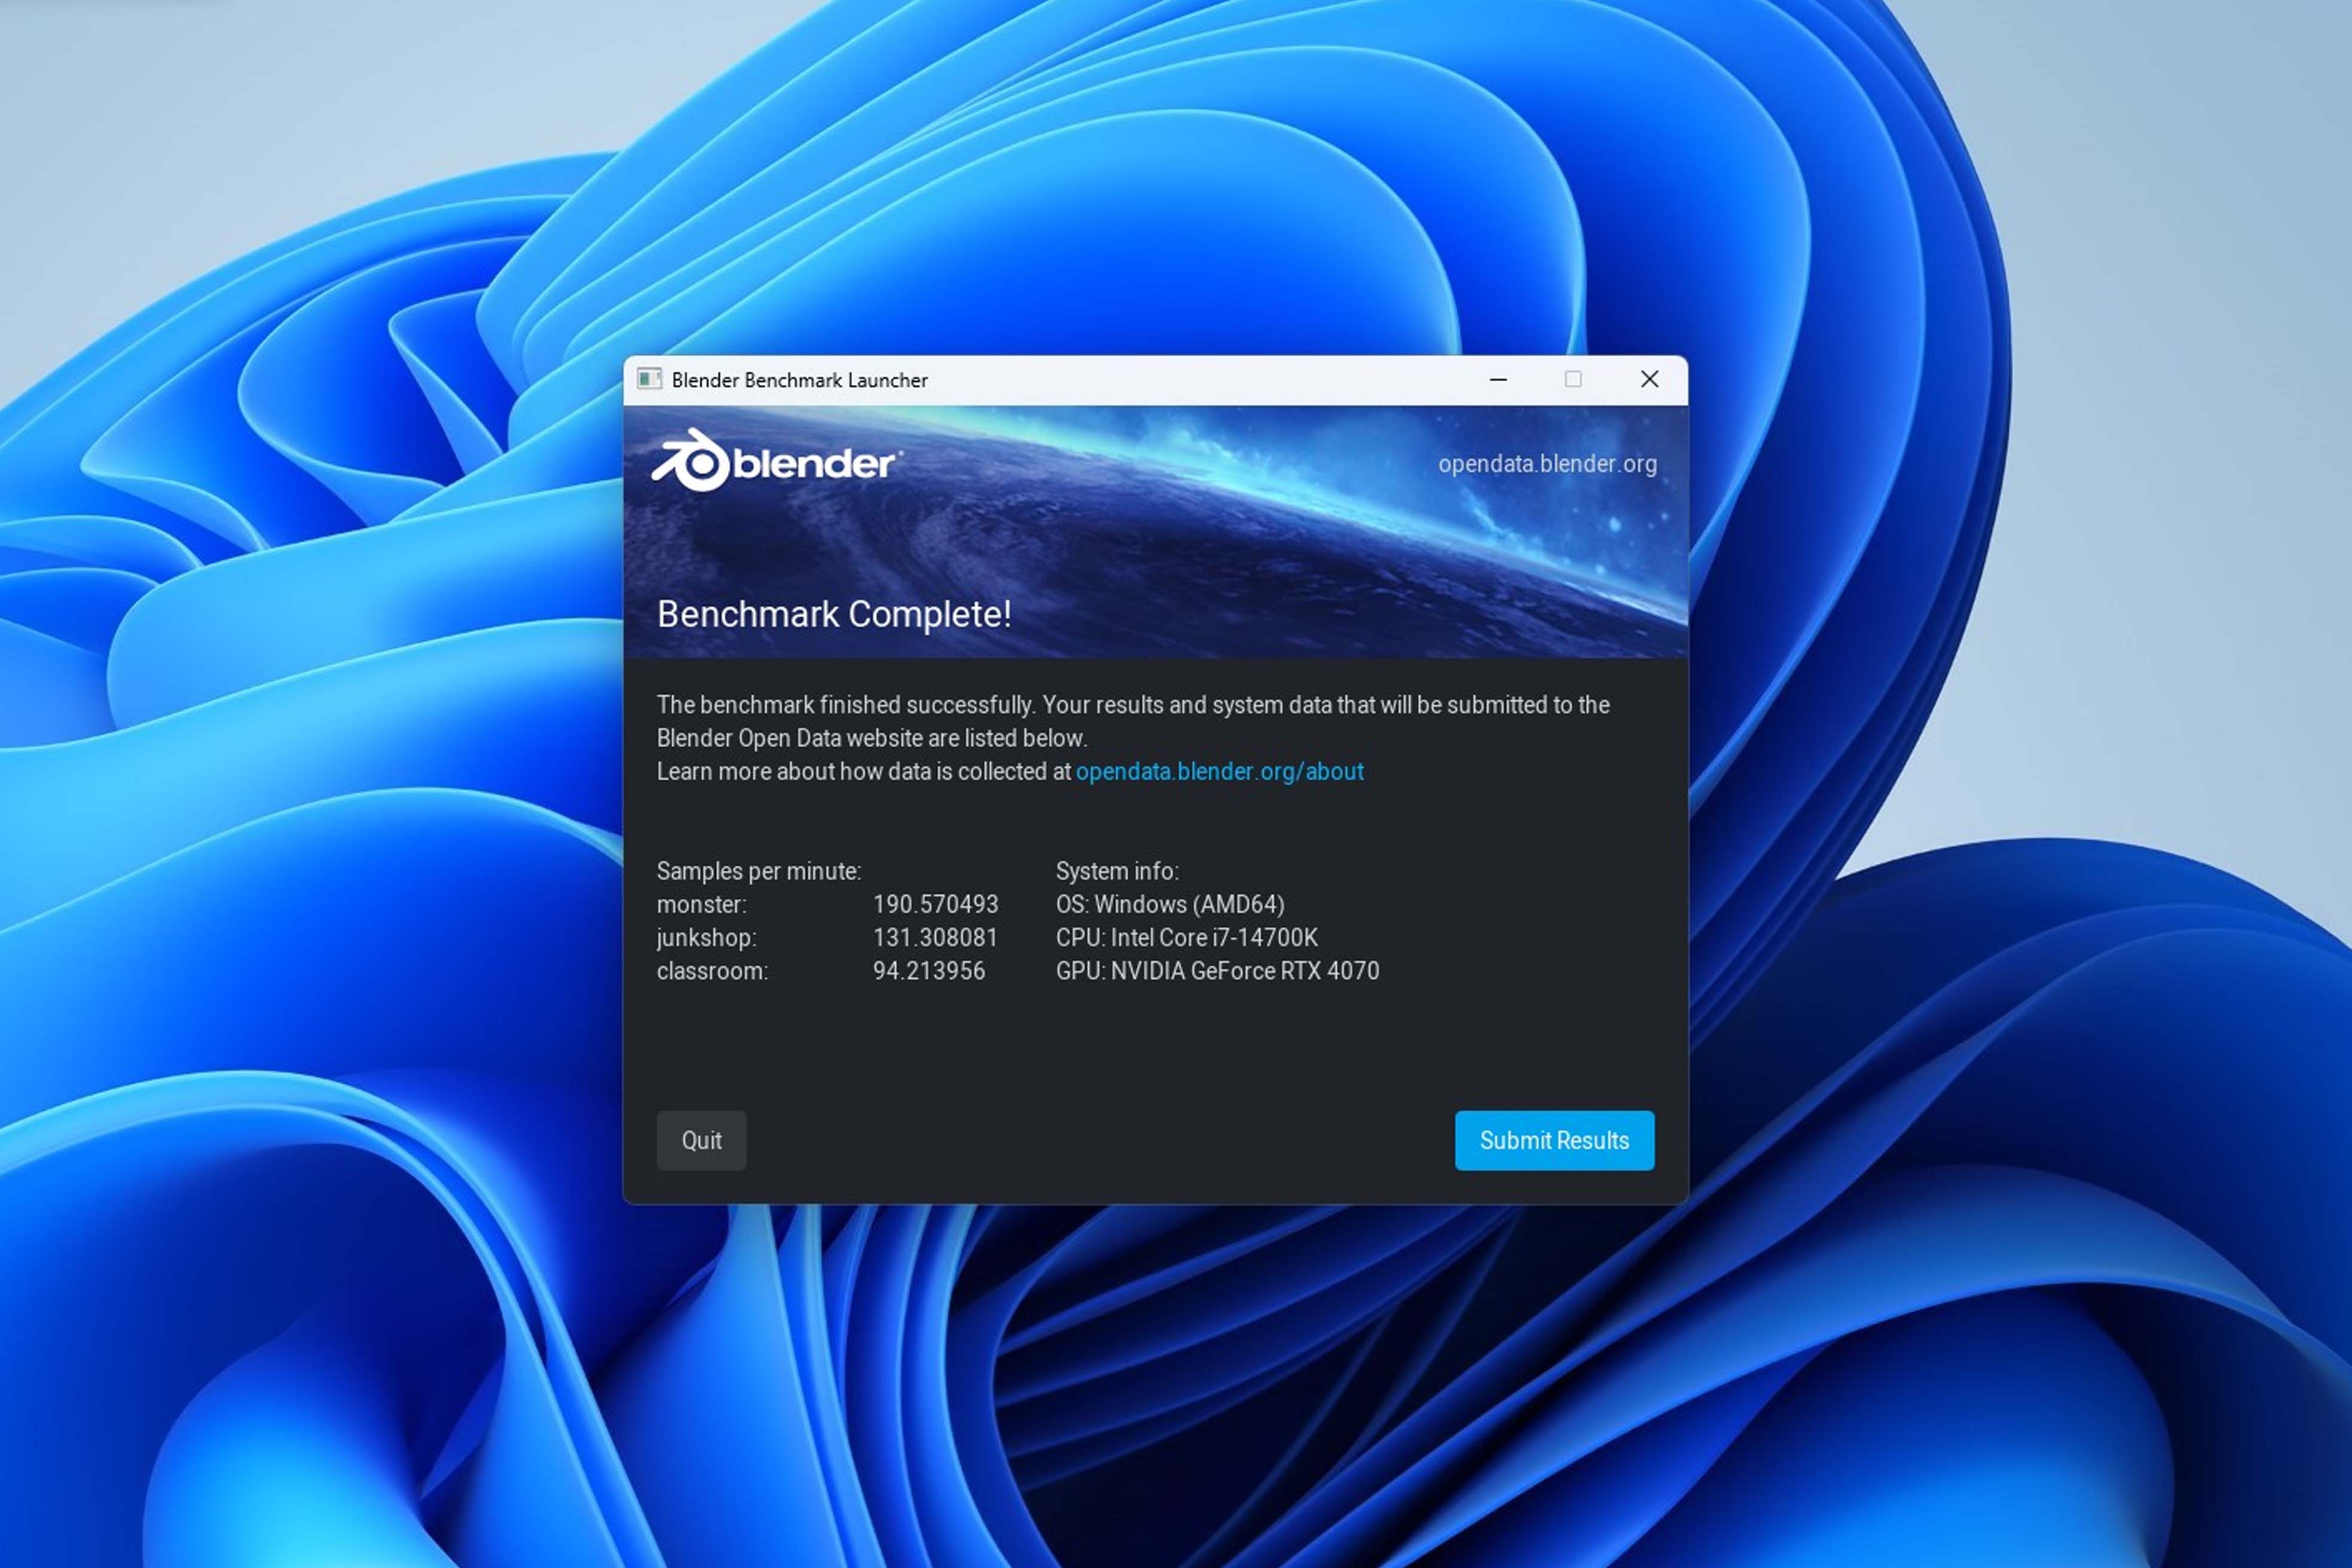Select the monster score 190.570493
Screen dimensions: 2352x1568
tap(935, 904)
